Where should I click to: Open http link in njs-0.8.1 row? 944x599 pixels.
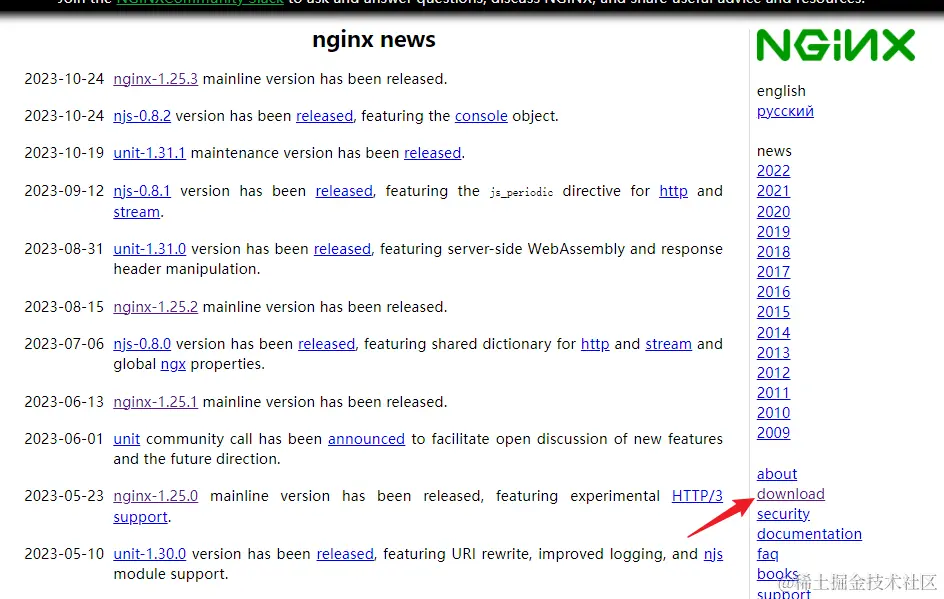[x=673, y=191]
